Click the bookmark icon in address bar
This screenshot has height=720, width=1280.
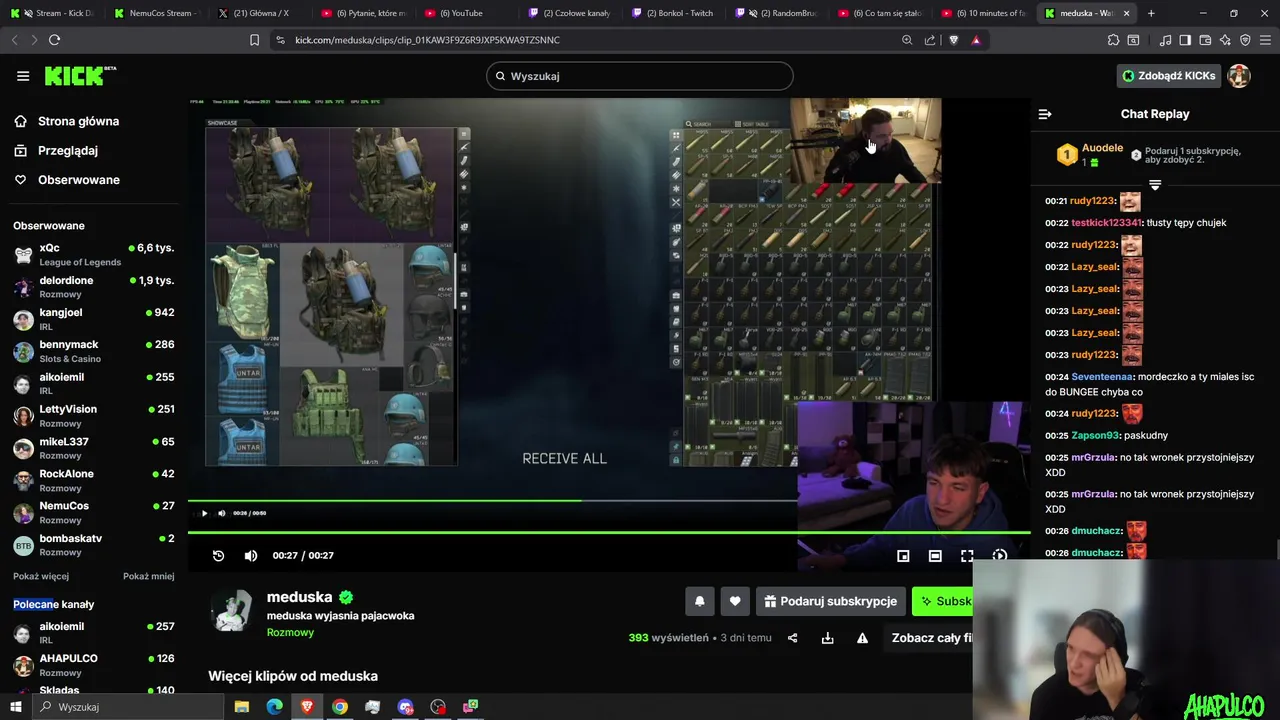[254, 40]
